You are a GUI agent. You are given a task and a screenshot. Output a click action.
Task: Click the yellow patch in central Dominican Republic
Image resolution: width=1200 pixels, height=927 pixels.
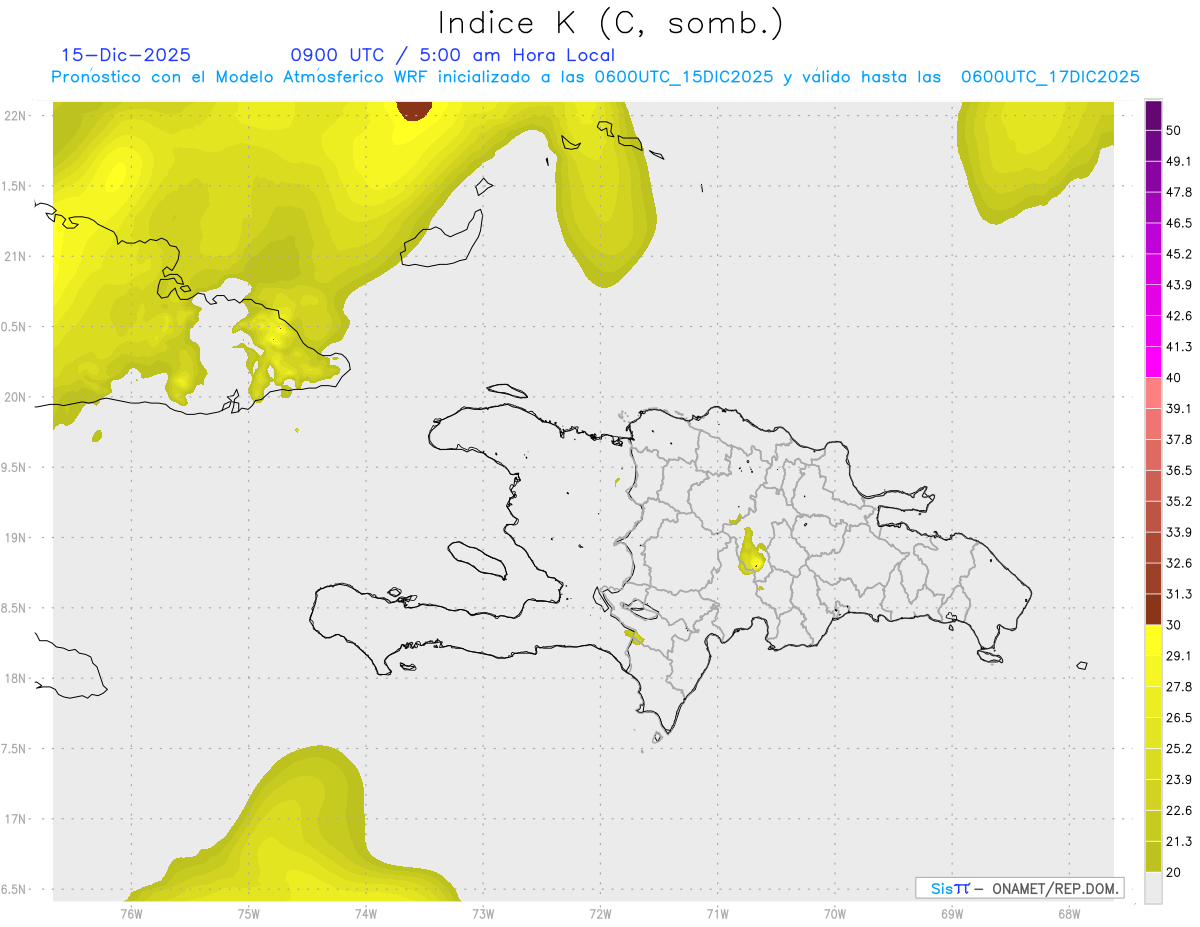pos(751,552)
